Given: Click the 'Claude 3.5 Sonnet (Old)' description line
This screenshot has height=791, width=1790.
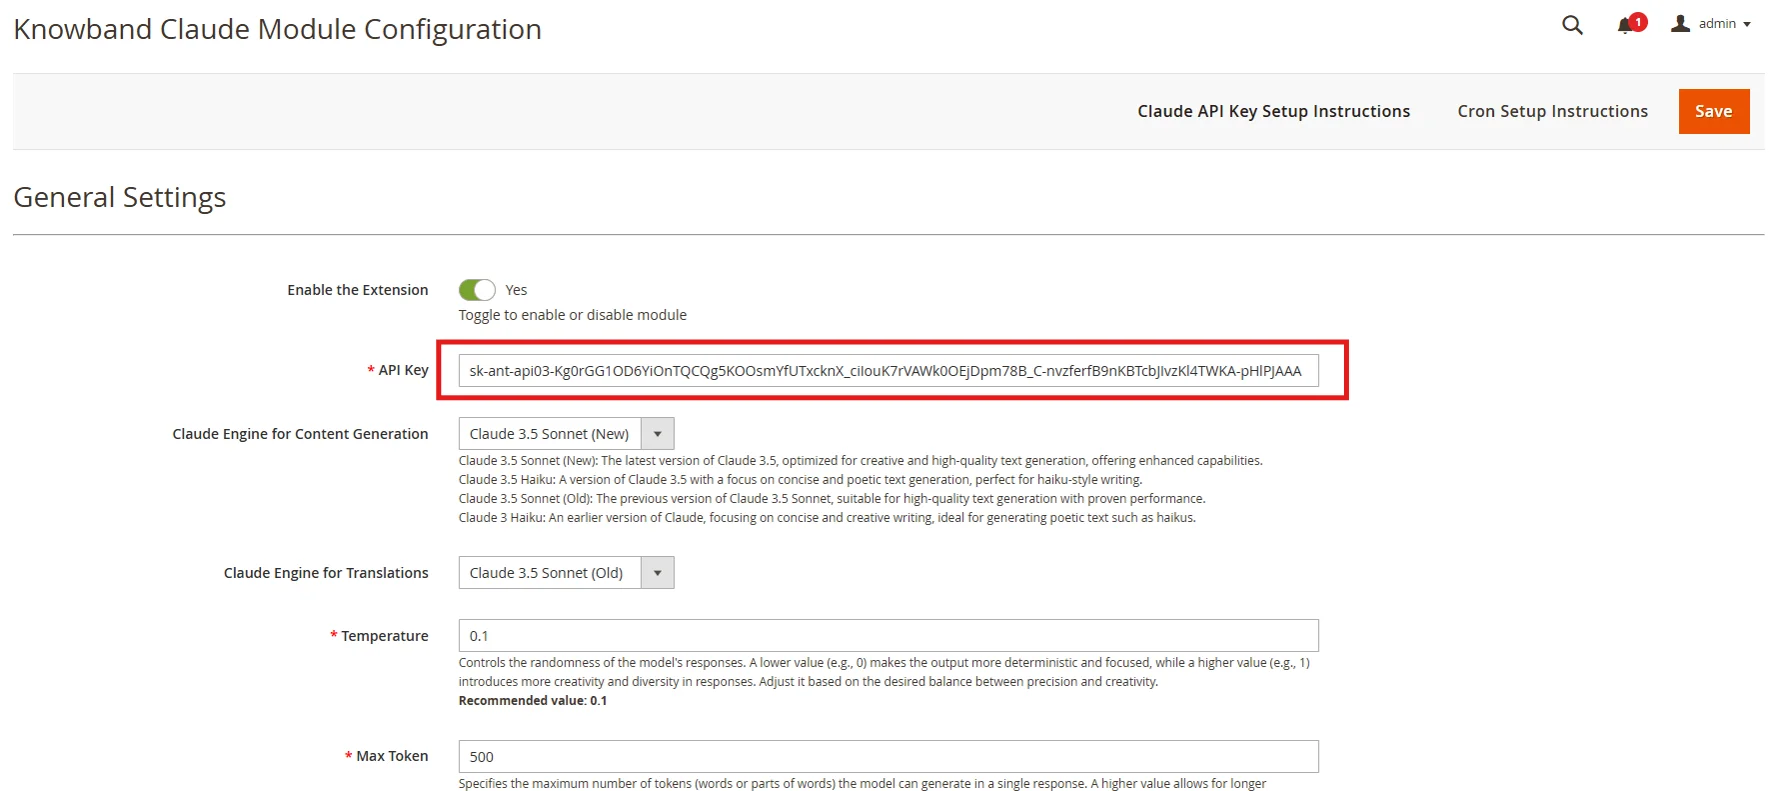Looking at the screenshot, I should 832,499.
